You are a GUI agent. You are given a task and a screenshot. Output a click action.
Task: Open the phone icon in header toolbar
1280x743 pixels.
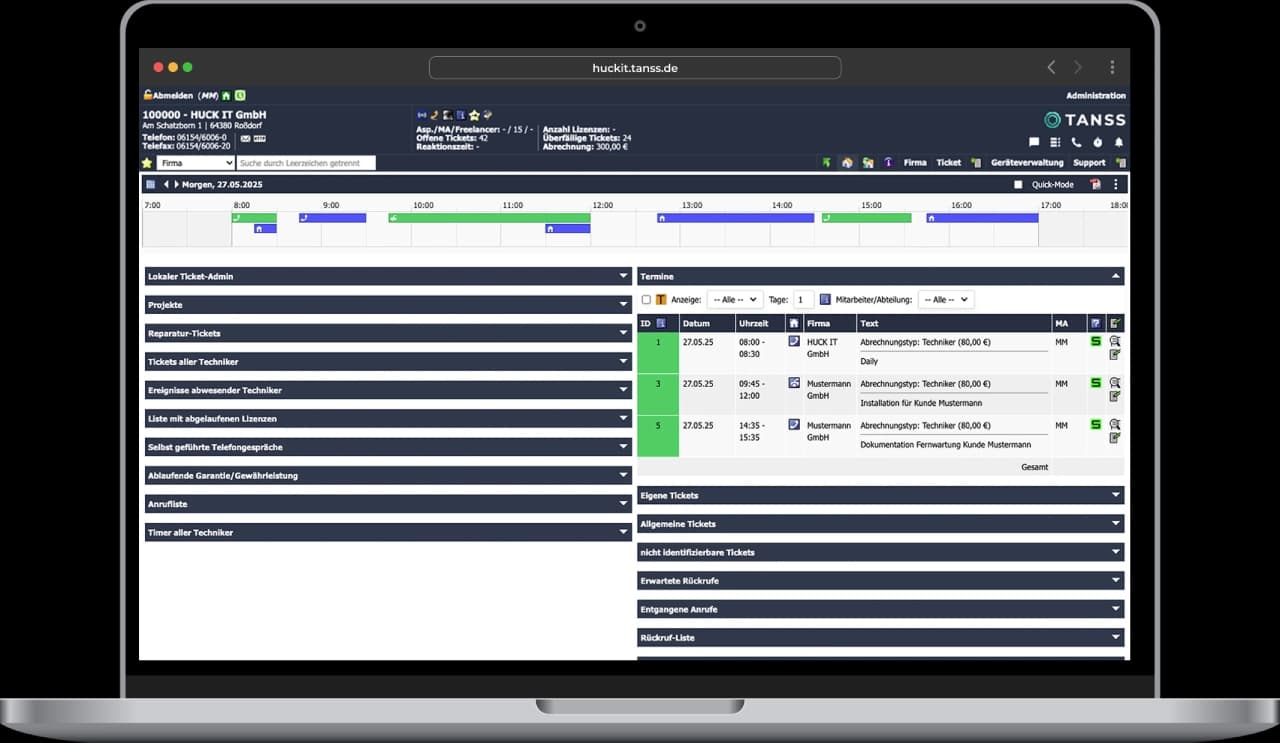tap(1076, 143)
